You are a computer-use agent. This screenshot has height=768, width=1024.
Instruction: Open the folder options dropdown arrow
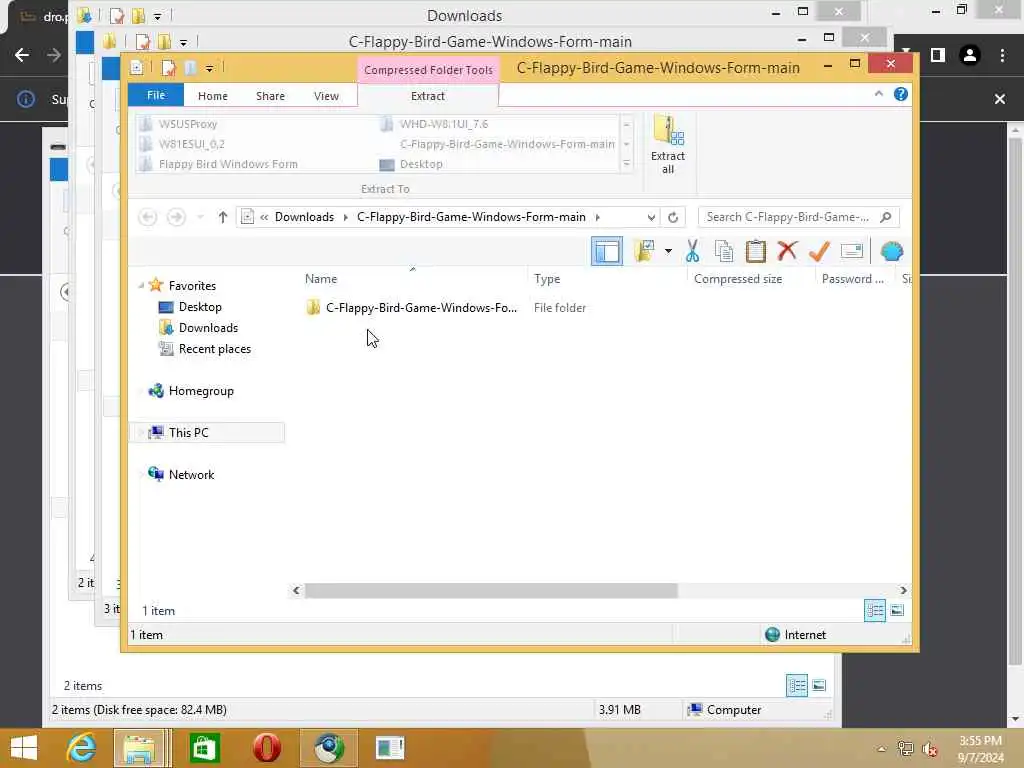click(668, 251)
